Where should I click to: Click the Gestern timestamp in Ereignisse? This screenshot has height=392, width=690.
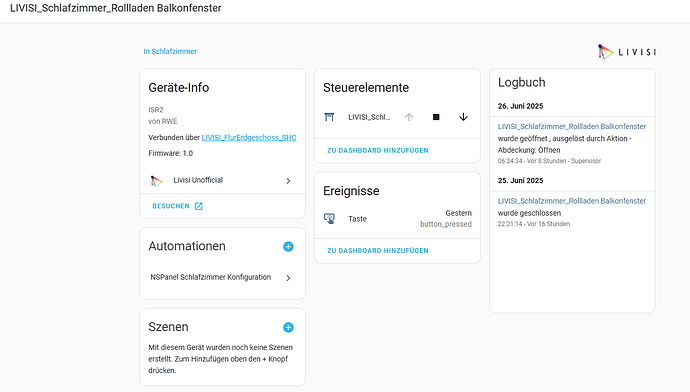click(x=459, y=213)
